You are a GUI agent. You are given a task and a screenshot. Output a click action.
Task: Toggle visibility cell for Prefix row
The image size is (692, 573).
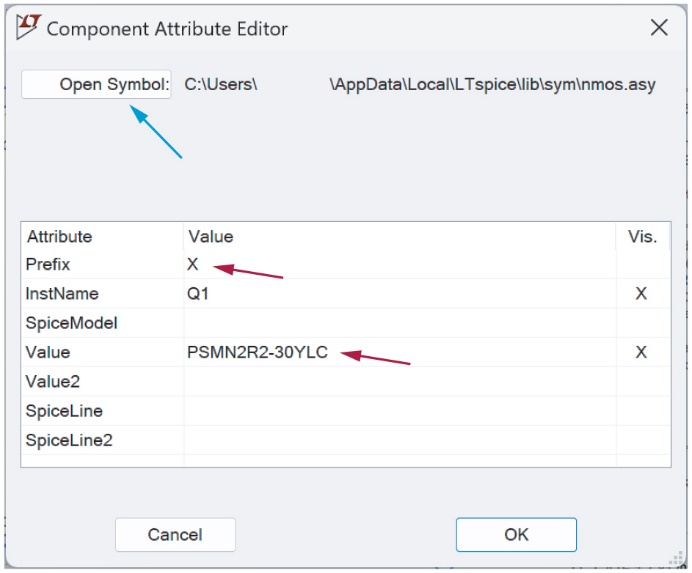pos(641,265)
